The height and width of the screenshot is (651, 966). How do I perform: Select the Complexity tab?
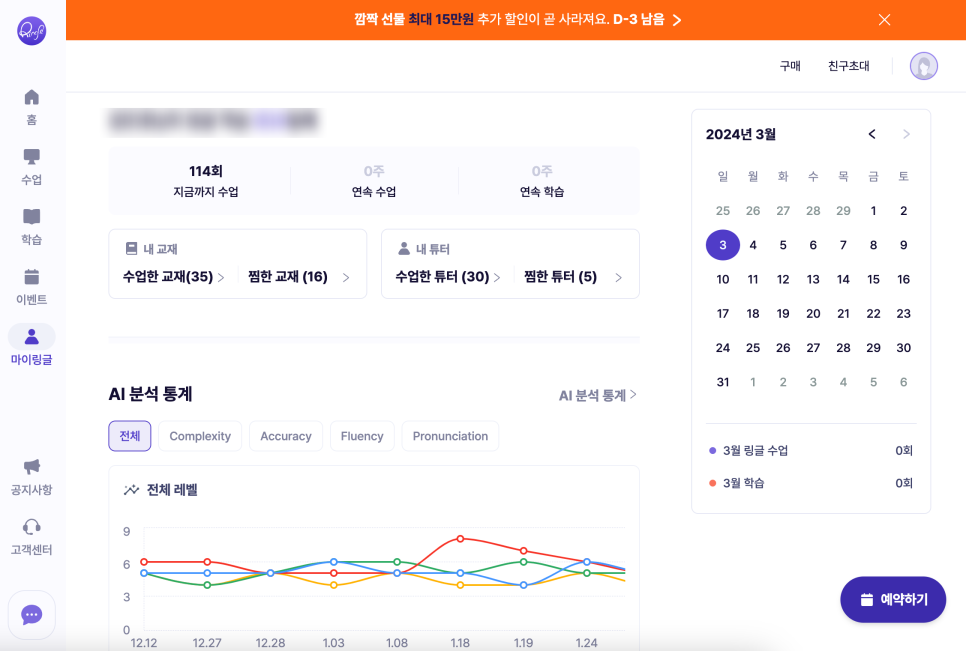[200, 436]
